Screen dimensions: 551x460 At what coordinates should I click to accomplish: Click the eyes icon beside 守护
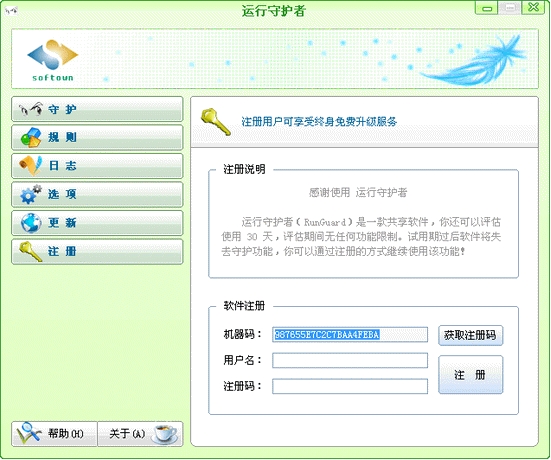[x=31, y=109]
